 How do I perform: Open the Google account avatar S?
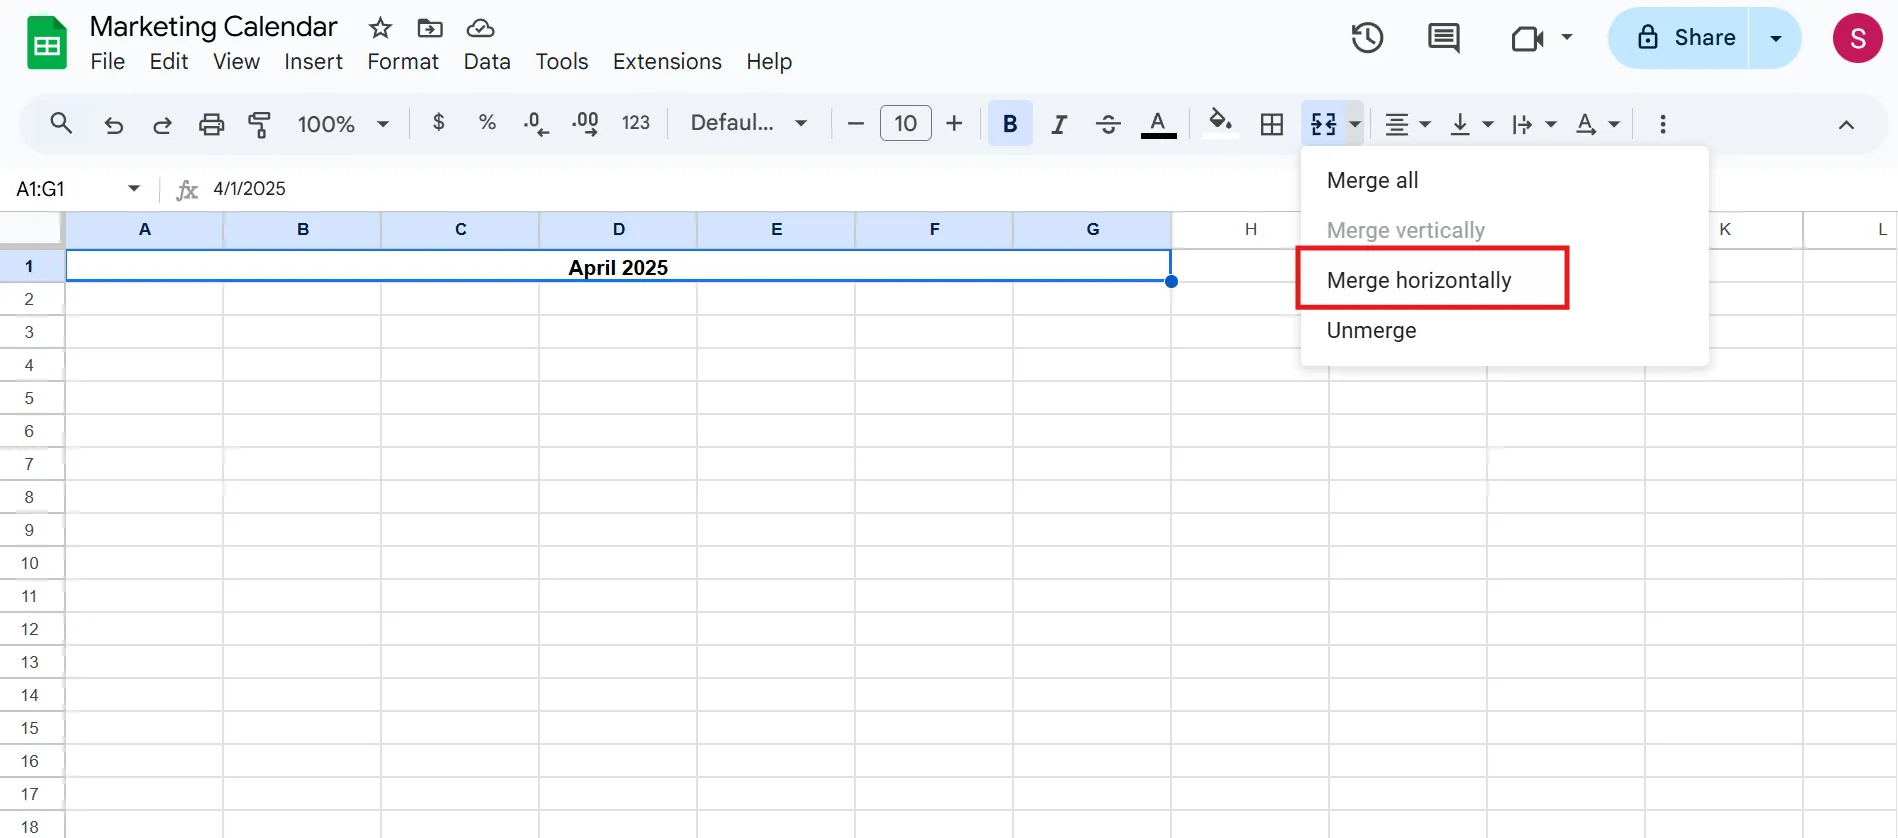[x=1858, y=38]
